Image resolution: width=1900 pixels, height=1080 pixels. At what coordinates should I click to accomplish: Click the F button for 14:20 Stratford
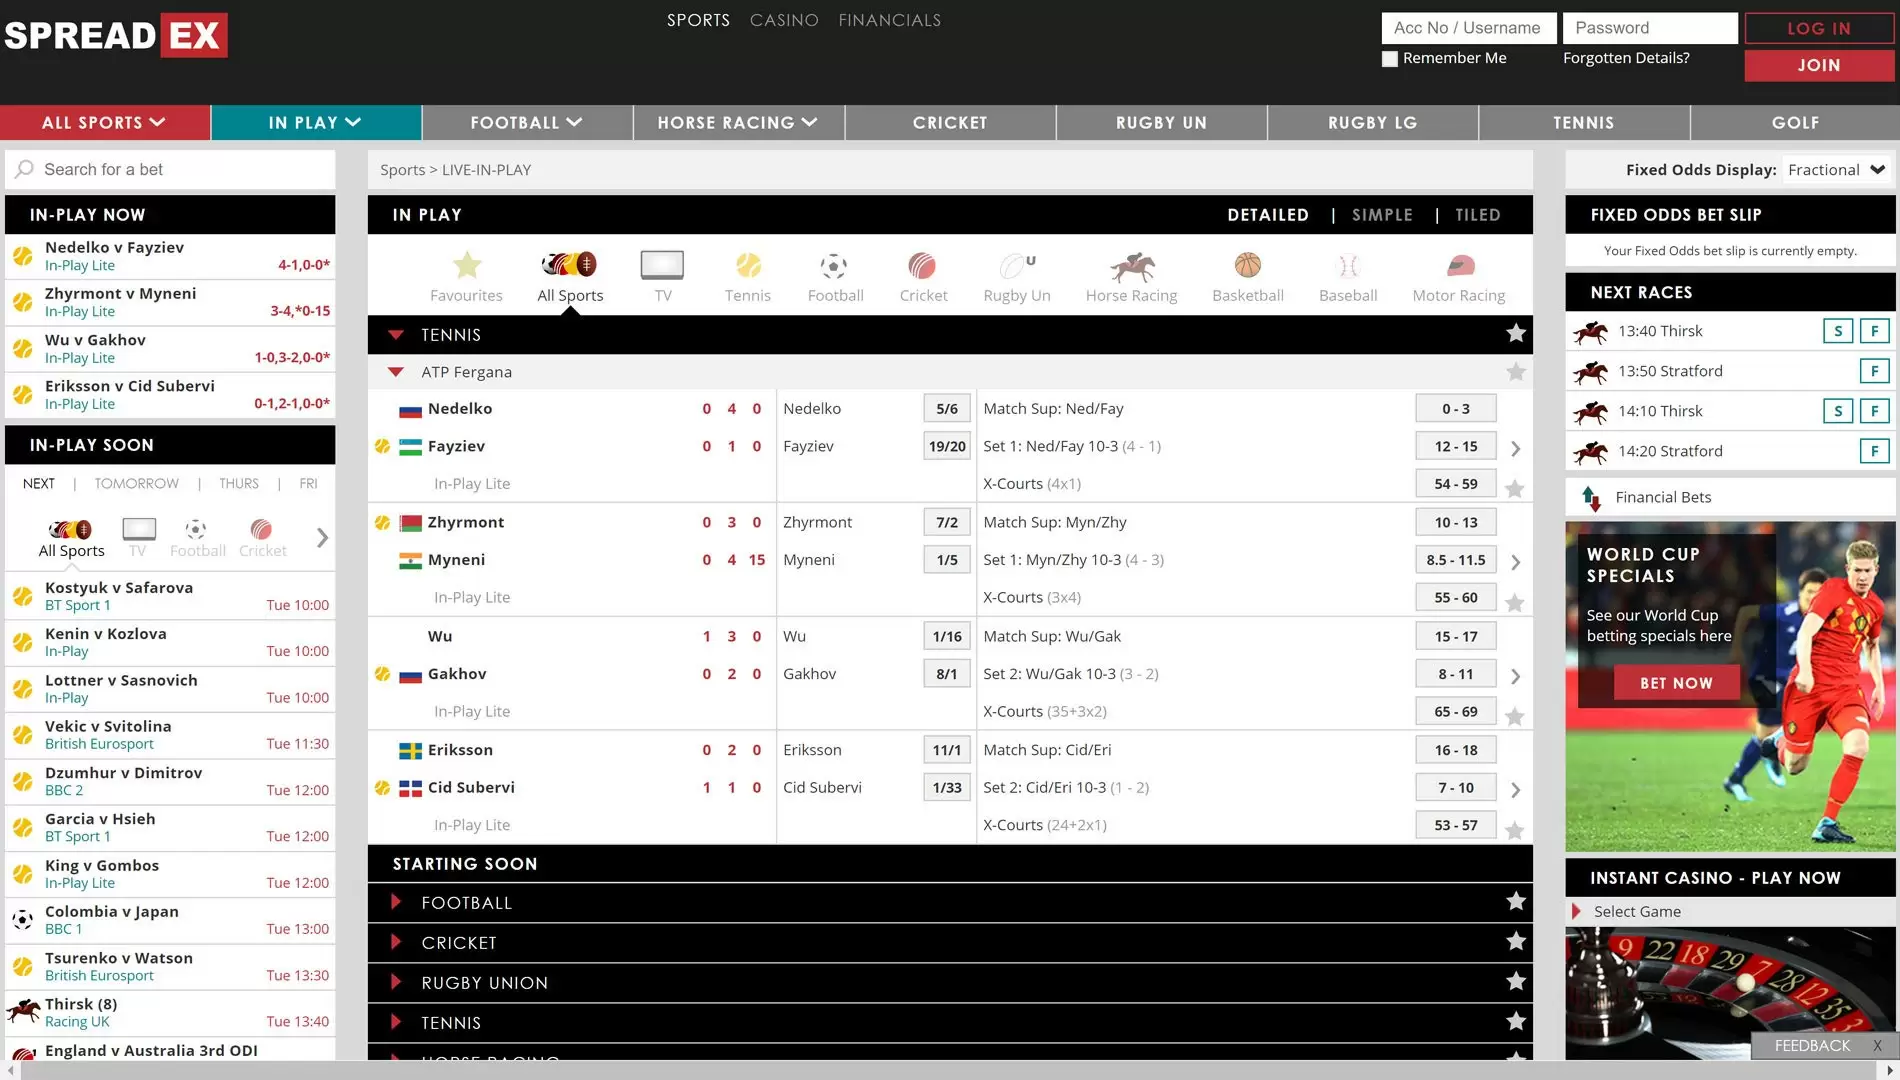pyautogui.click(x=1874, y=451)
